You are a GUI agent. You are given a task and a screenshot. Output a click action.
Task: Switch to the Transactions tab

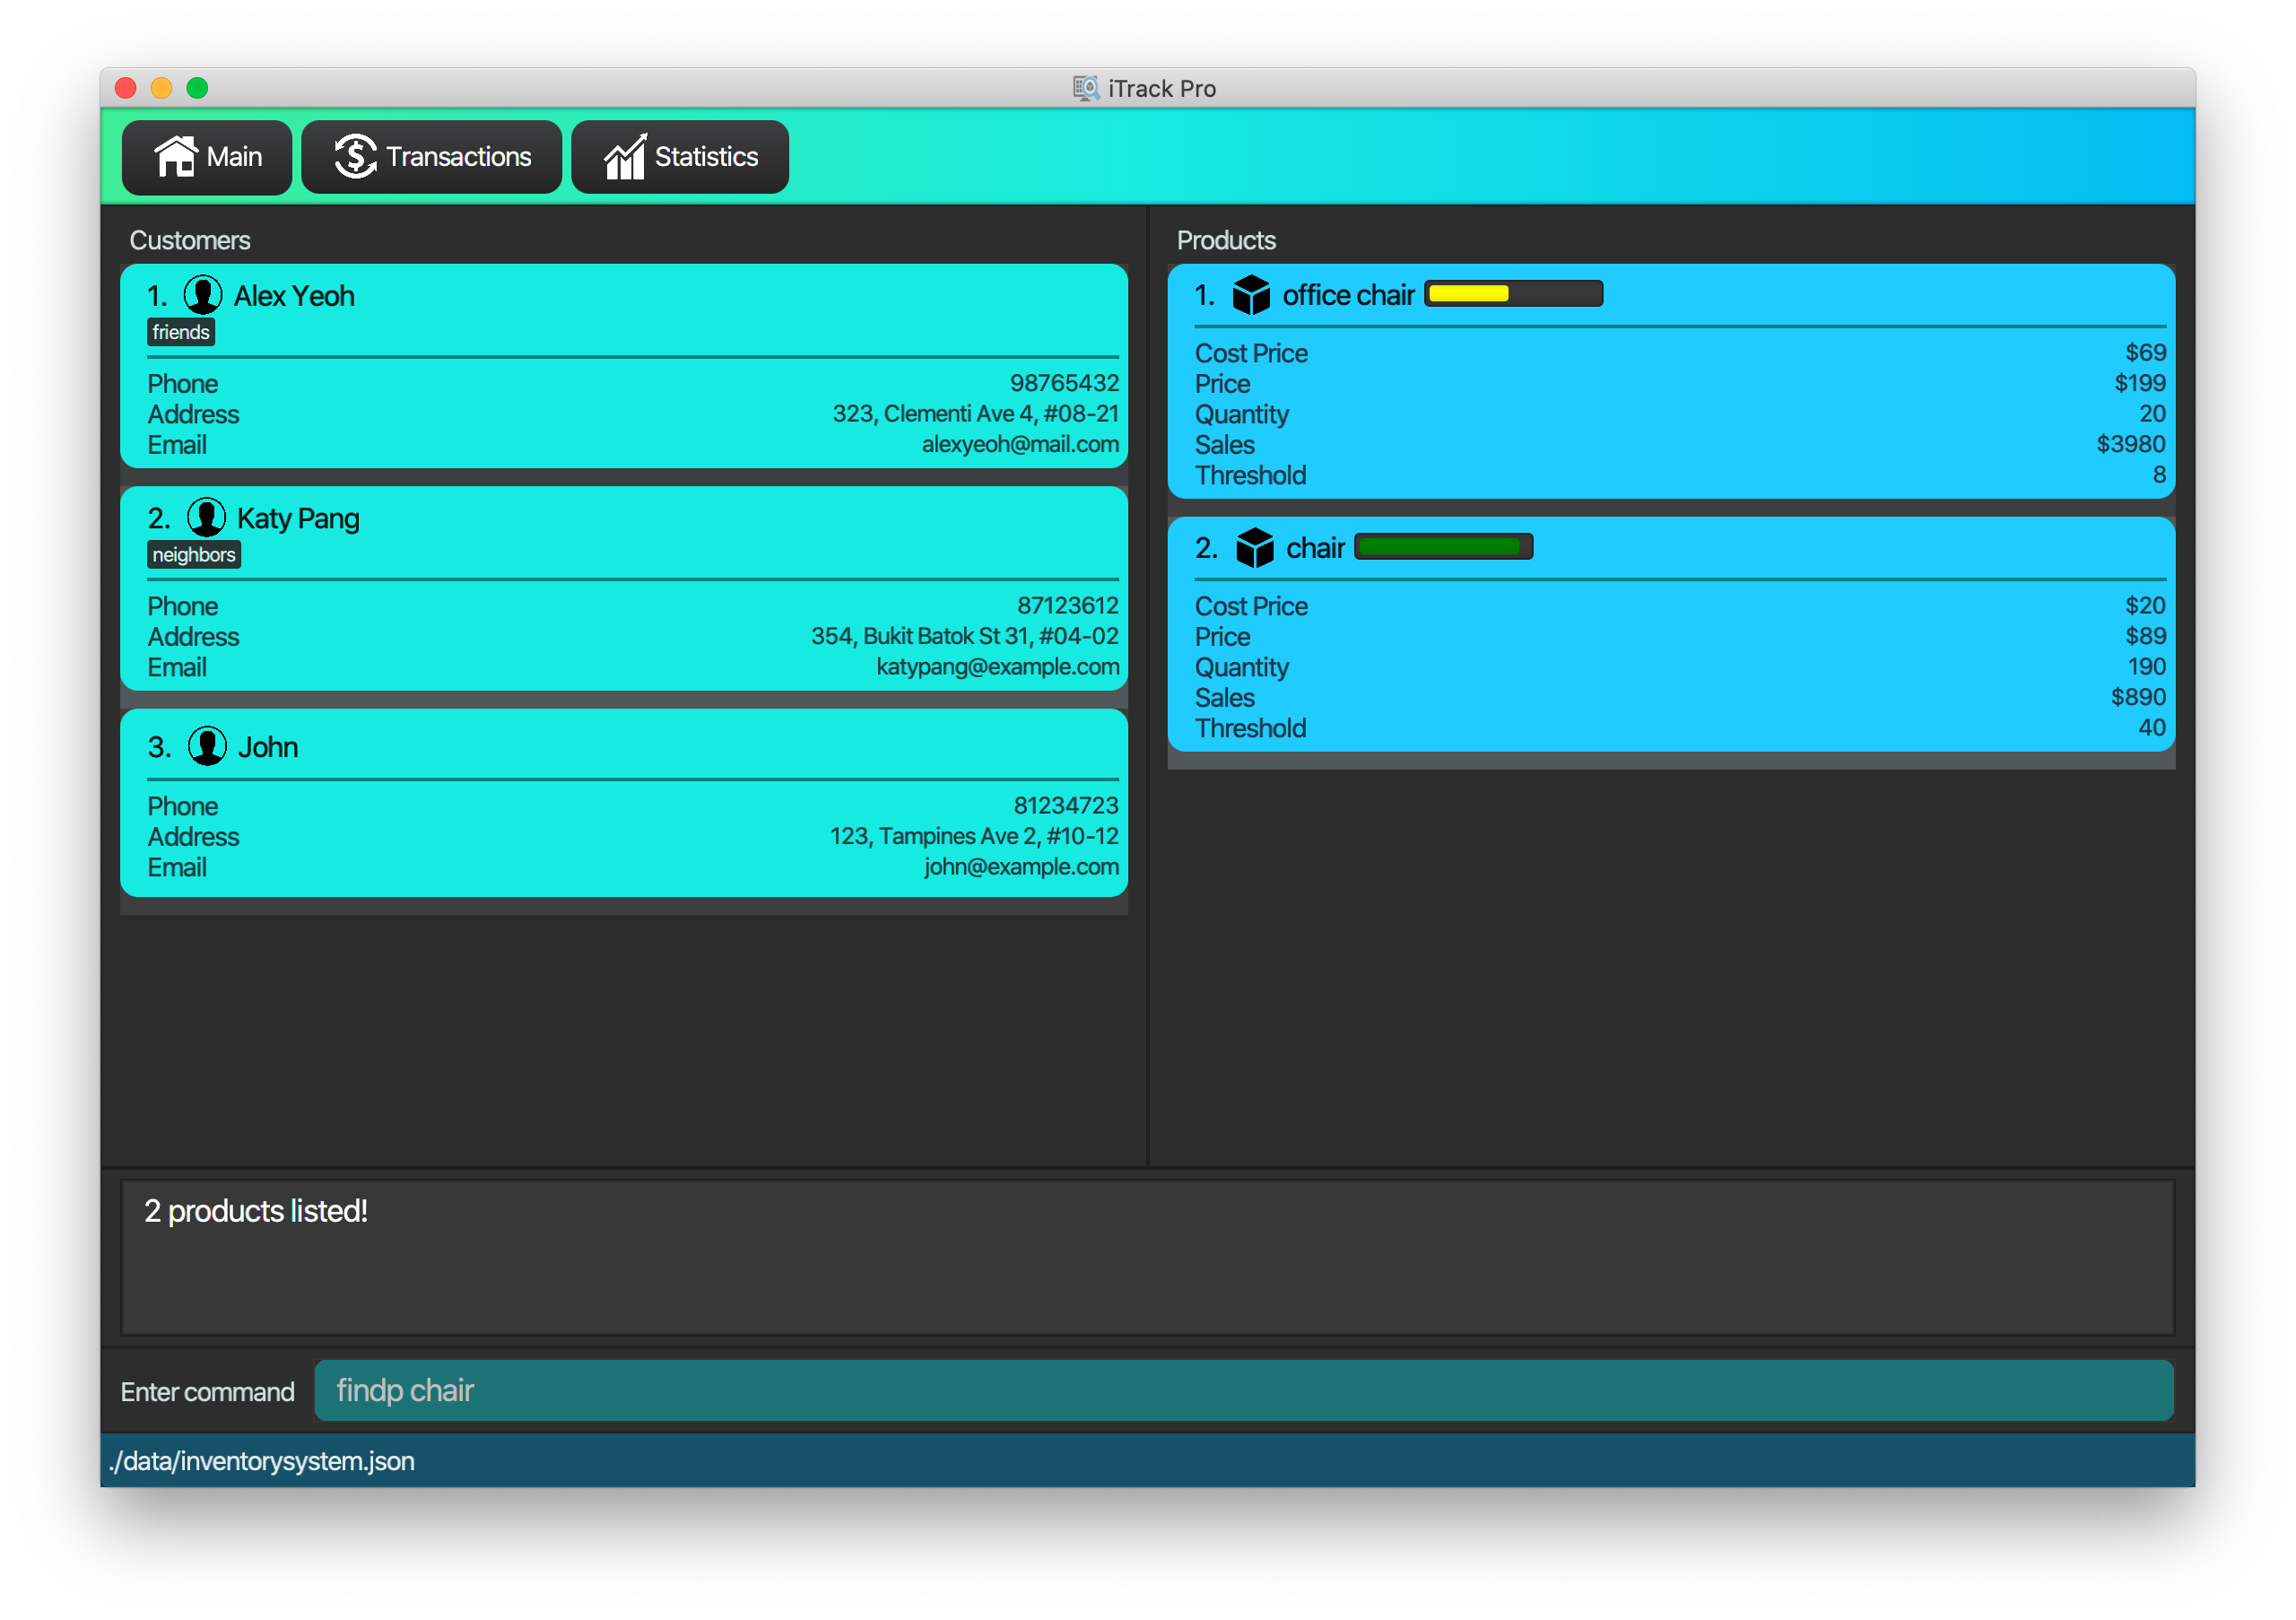click(x=433, y=156)
